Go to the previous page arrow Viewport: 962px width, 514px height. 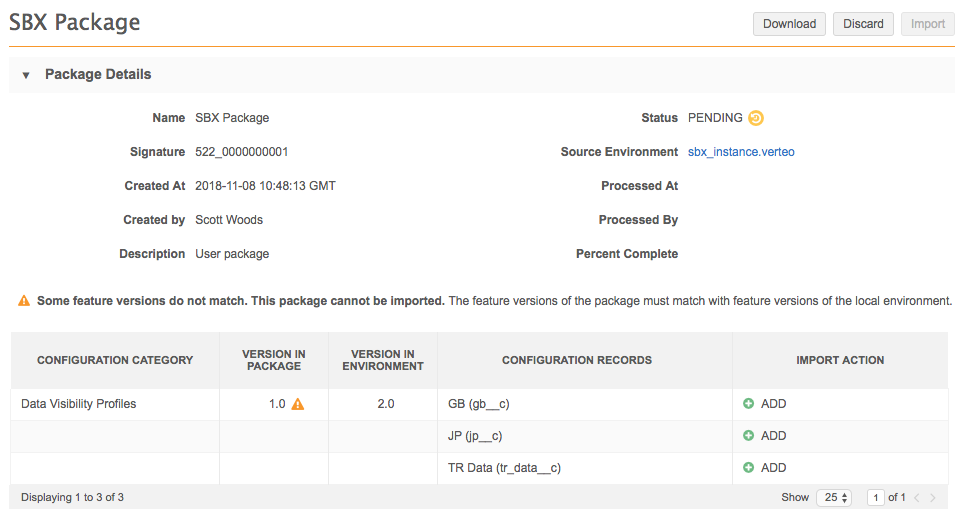click(918, 498)
